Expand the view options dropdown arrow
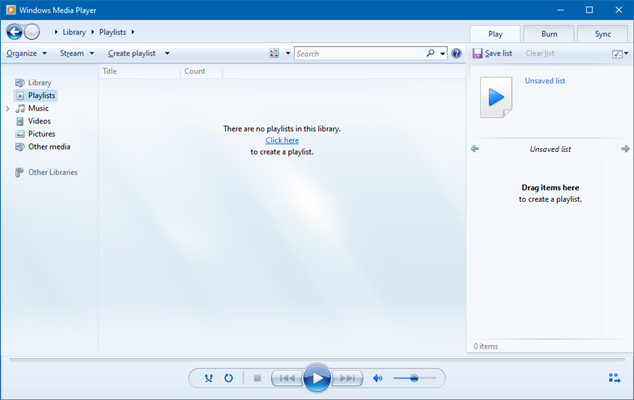 click(x=288, y=53)
